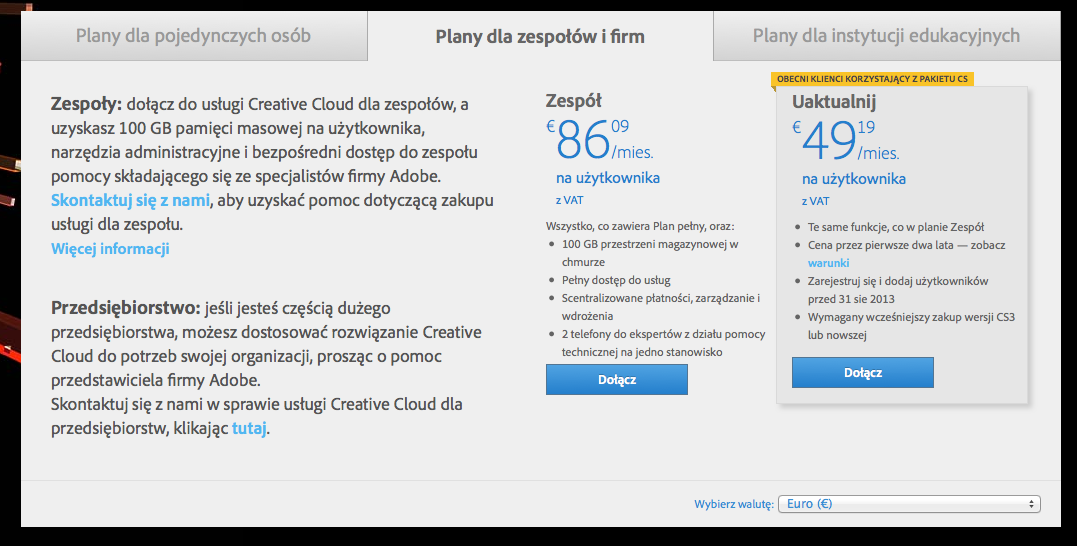The width and height of the screenshot is (1077, 546).
Task: Follow the tutaj link for enterprises
Action: click(249, 429)
